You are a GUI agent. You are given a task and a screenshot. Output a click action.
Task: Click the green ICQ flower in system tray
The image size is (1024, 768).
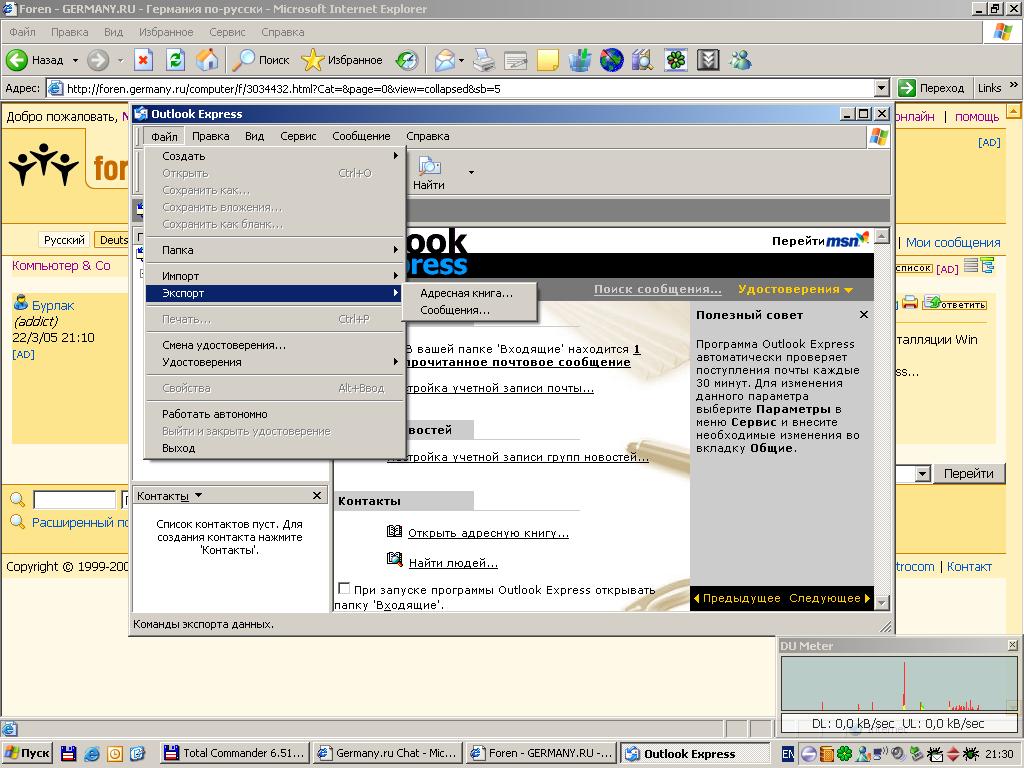844,754
